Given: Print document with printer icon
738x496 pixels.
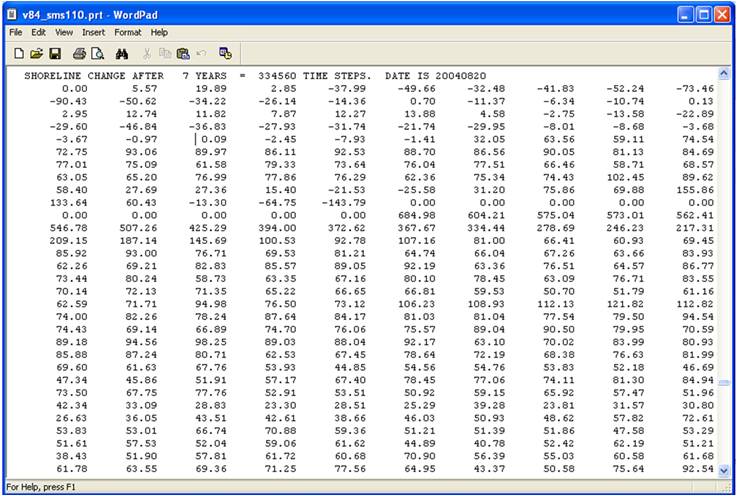Looking at the screenshot, I should coord(79,54).
